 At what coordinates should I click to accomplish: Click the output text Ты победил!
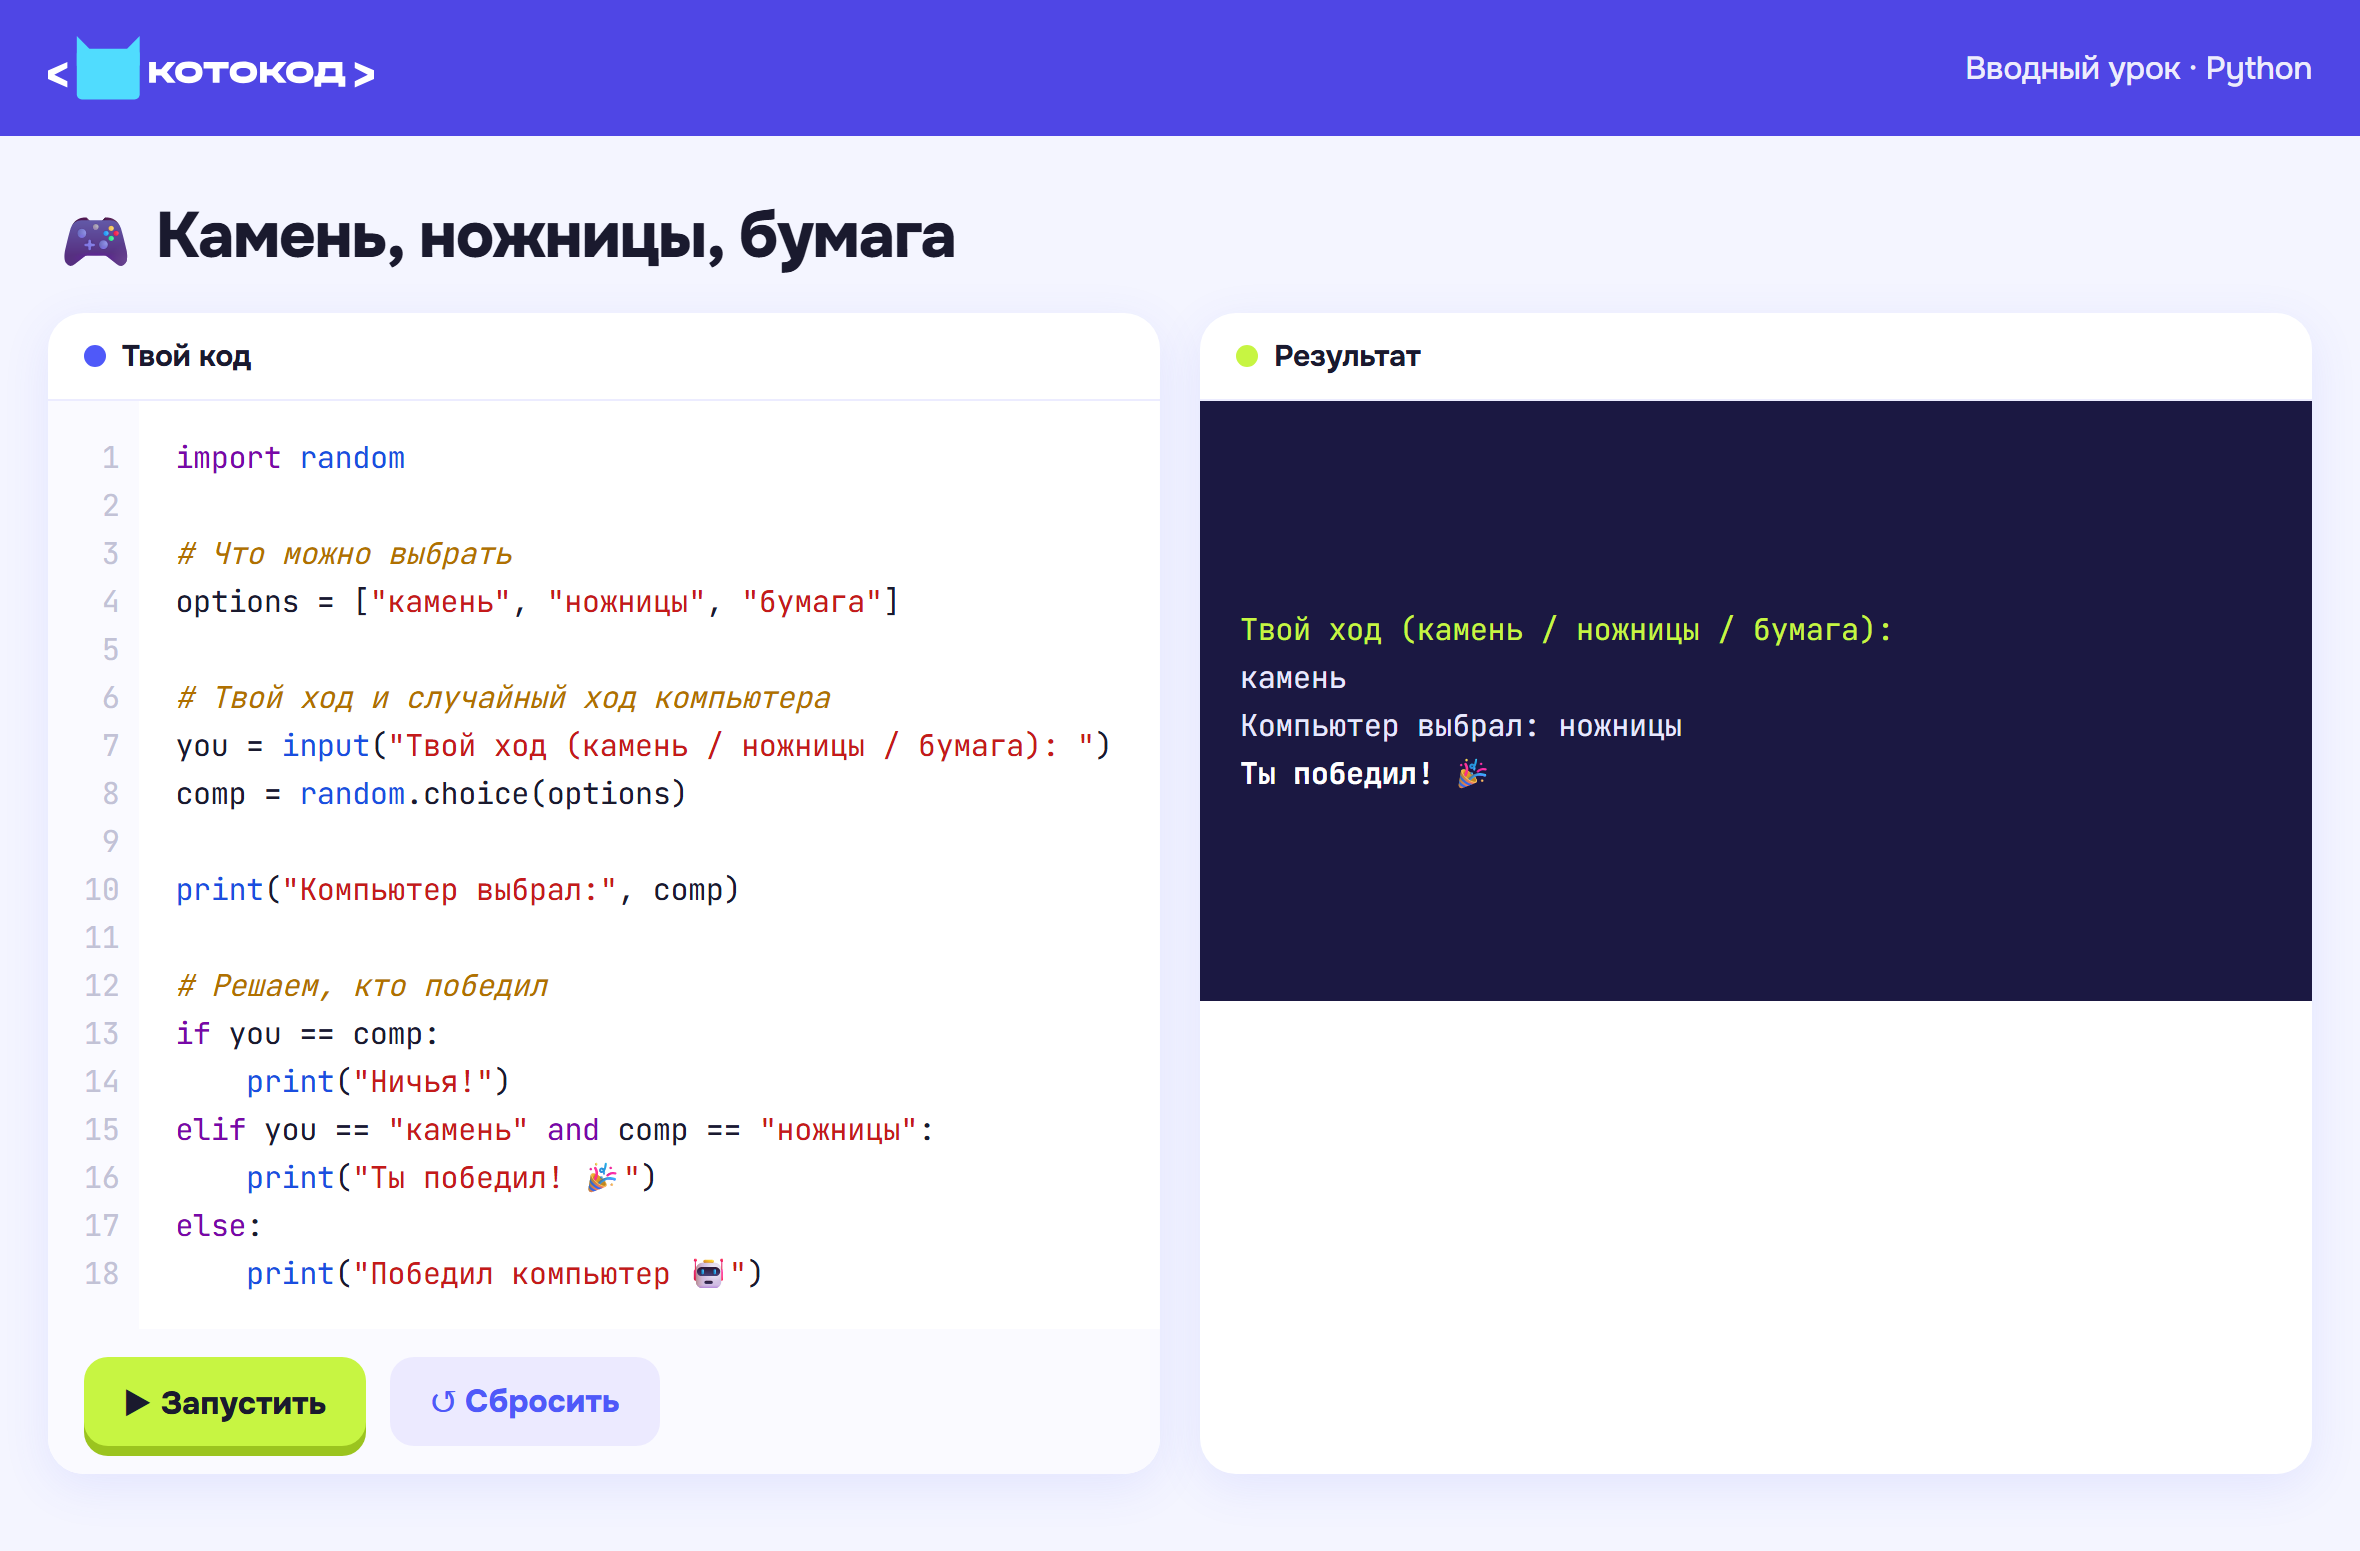point(1336,773)
